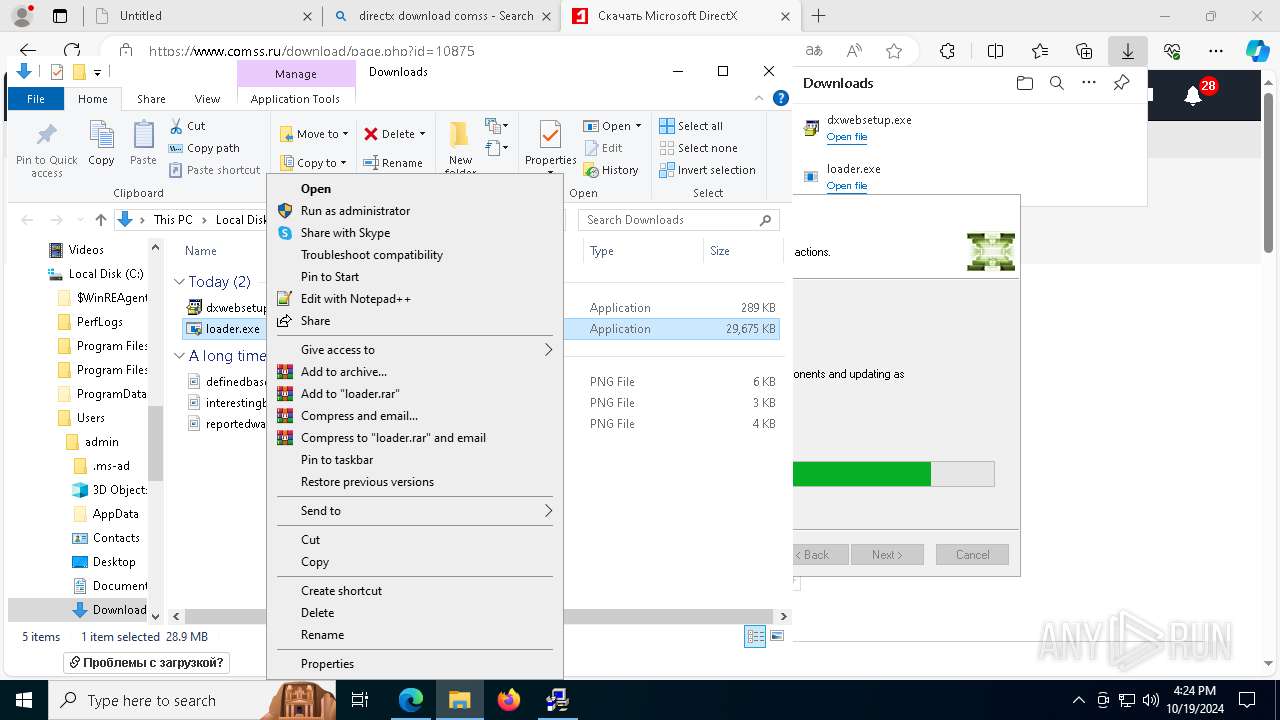Screen dimensions: 1280x720
Task: Open Edge Extensions puzzle icon
Action: coord(947,51)
